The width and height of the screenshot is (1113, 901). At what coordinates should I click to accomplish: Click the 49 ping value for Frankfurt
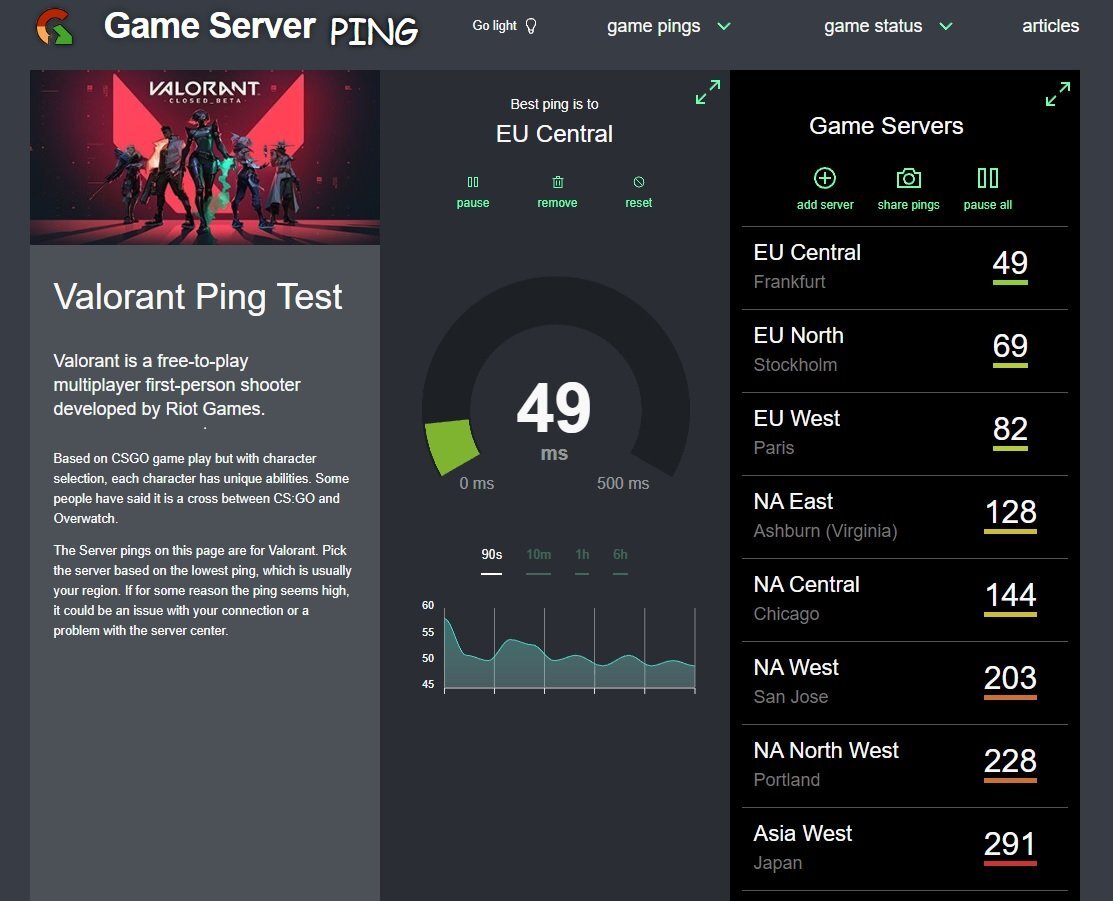pos(1010,263)
